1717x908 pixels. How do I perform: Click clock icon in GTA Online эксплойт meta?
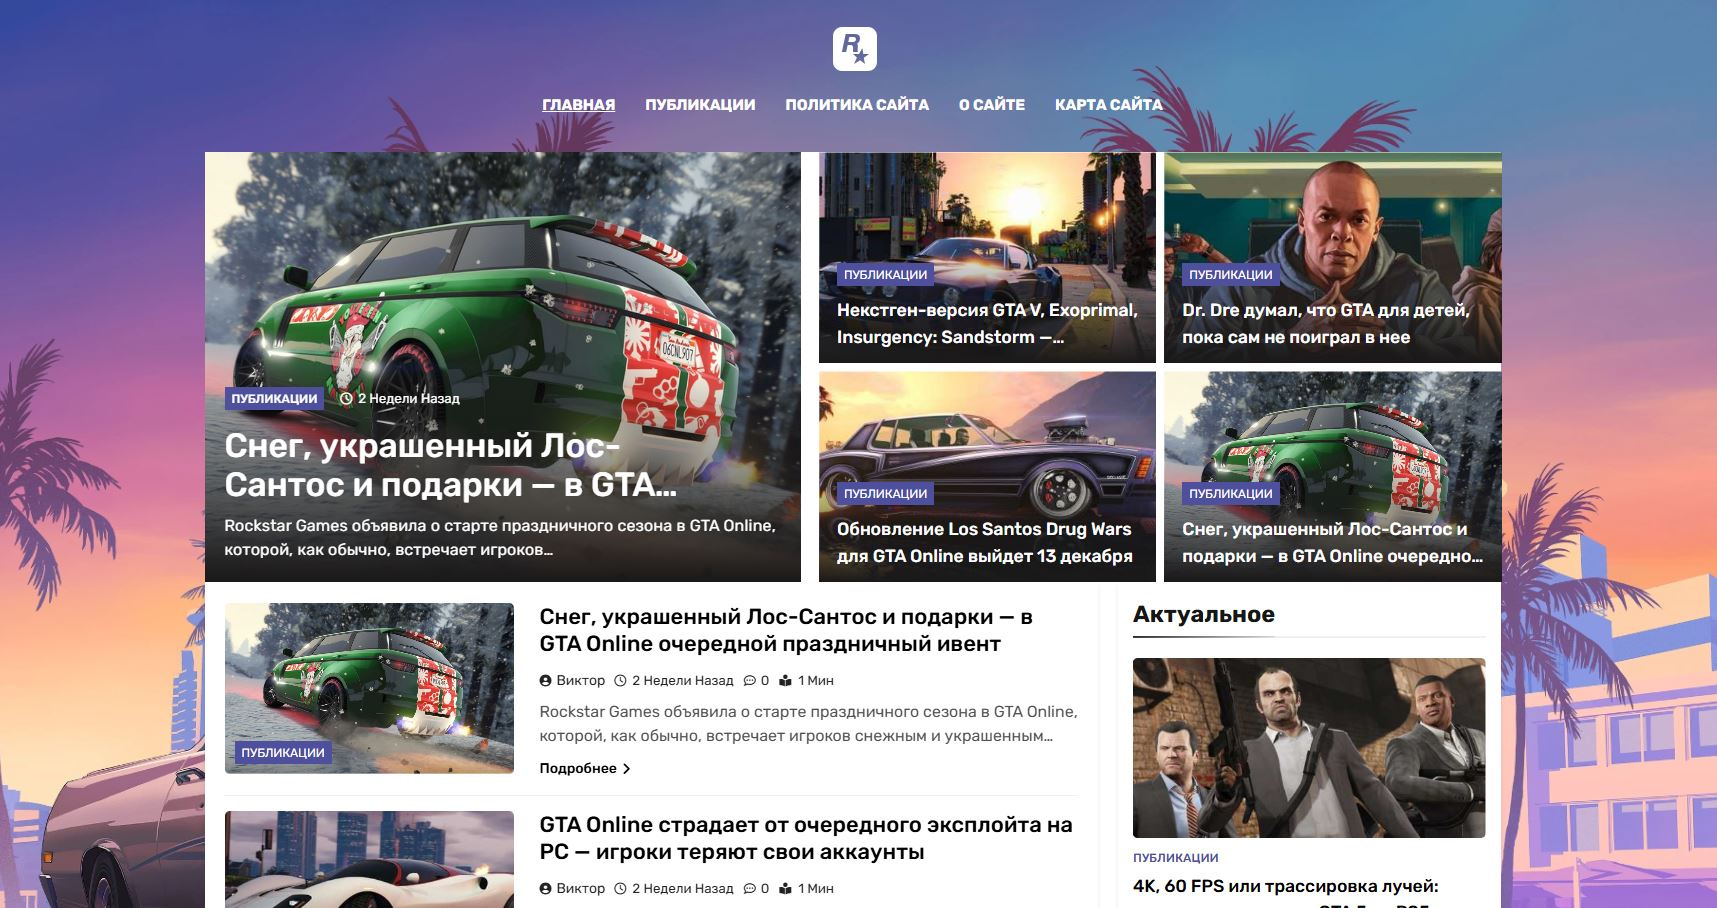pos(620,889)
